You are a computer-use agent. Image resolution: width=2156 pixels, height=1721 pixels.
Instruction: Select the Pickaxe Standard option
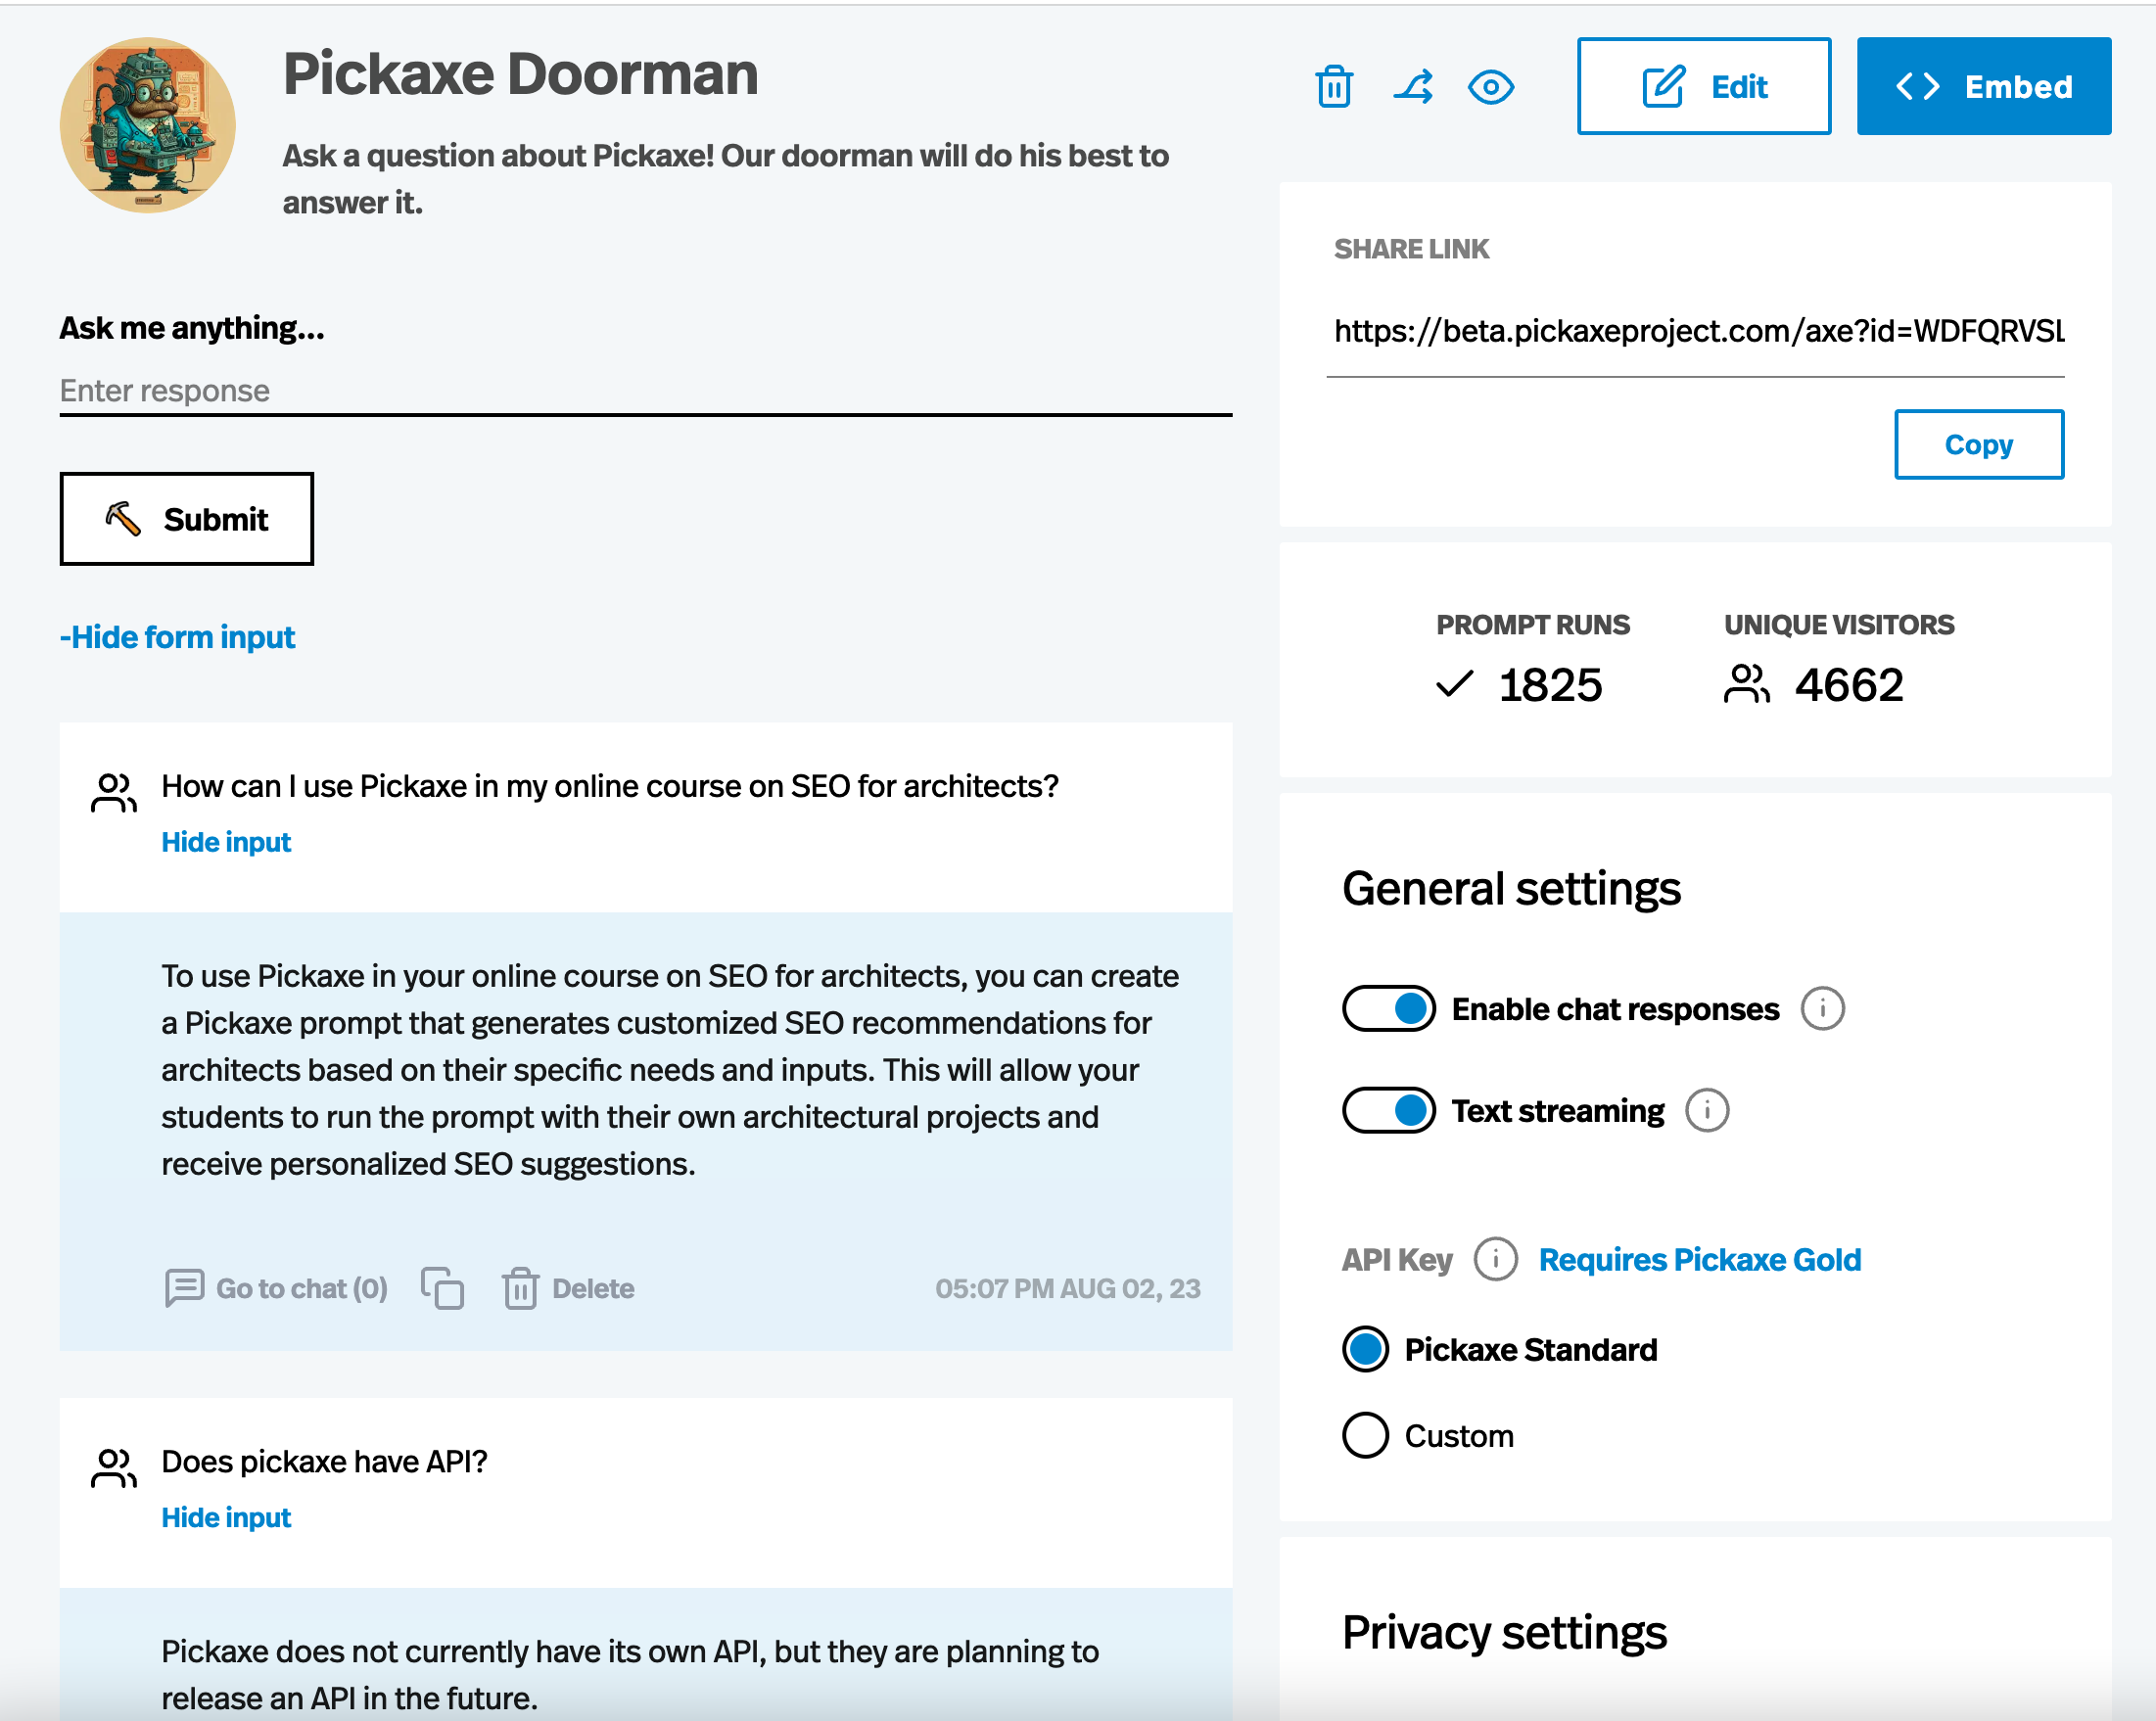[1365, 1350]
